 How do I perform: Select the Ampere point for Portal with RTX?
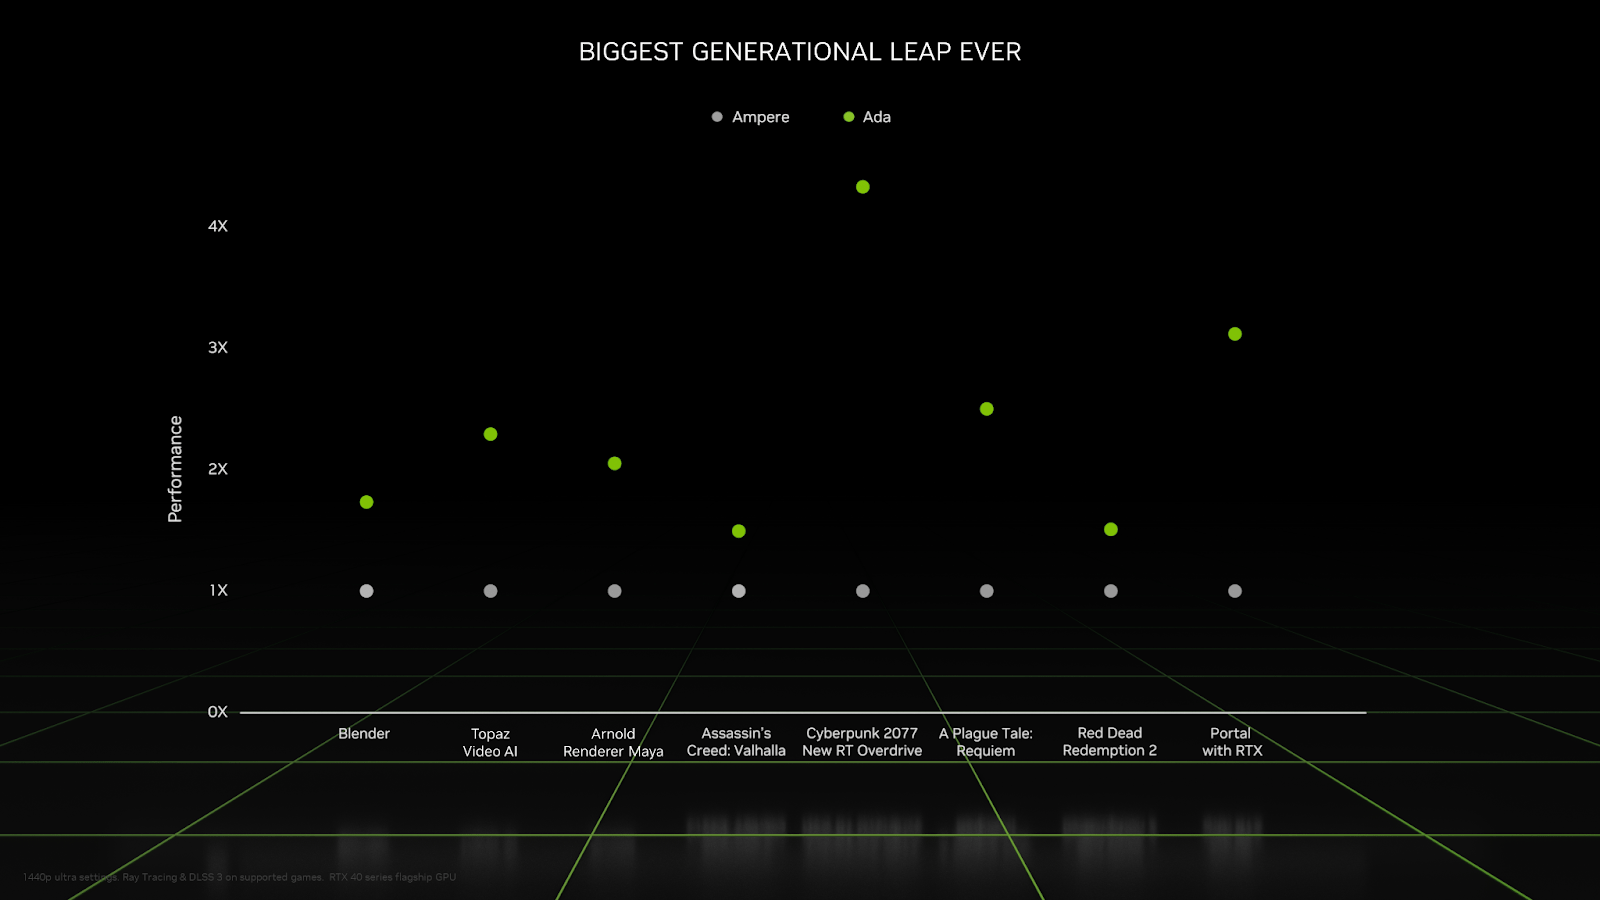pyautogui.click(x=1235, y=591)
